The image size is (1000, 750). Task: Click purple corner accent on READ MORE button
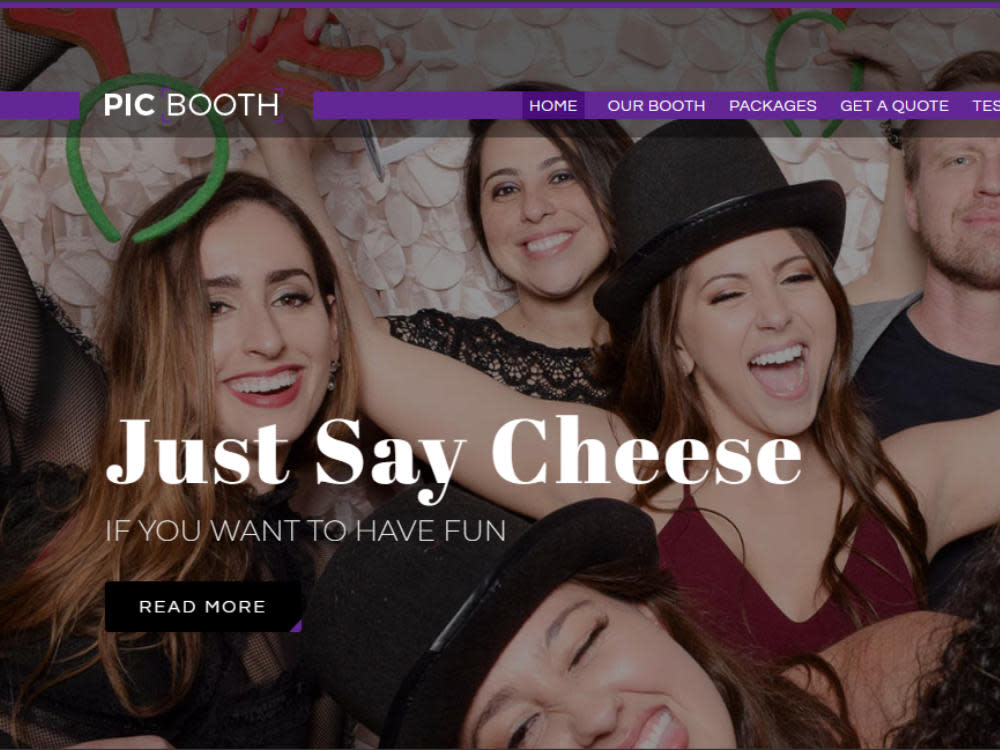tap(297, 627)
